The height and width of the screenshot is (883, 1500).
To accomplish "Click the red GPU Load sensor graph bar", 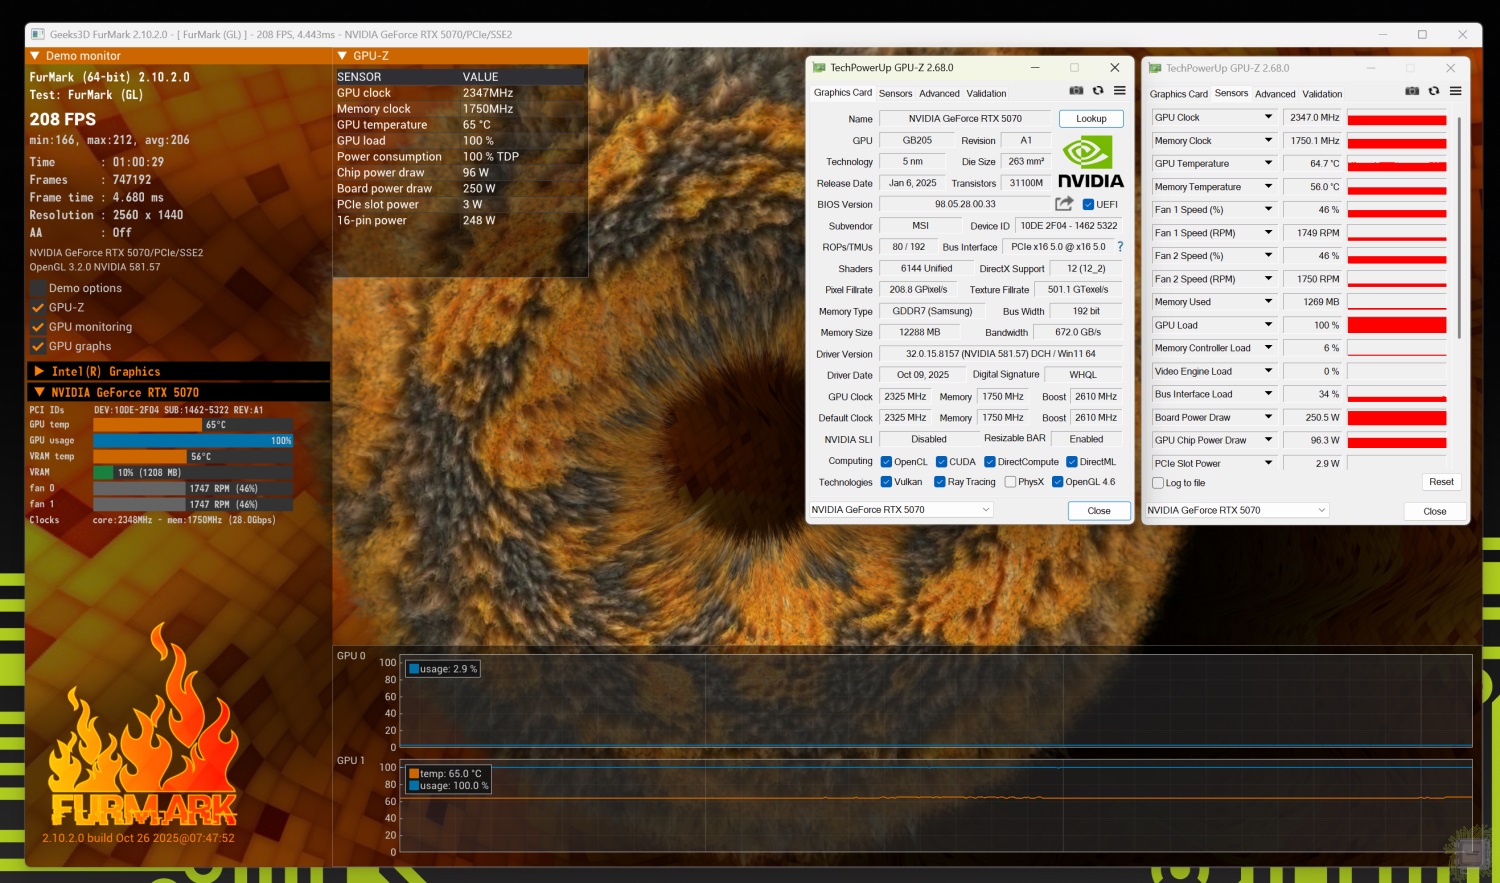I will [x=1396, y=325].
